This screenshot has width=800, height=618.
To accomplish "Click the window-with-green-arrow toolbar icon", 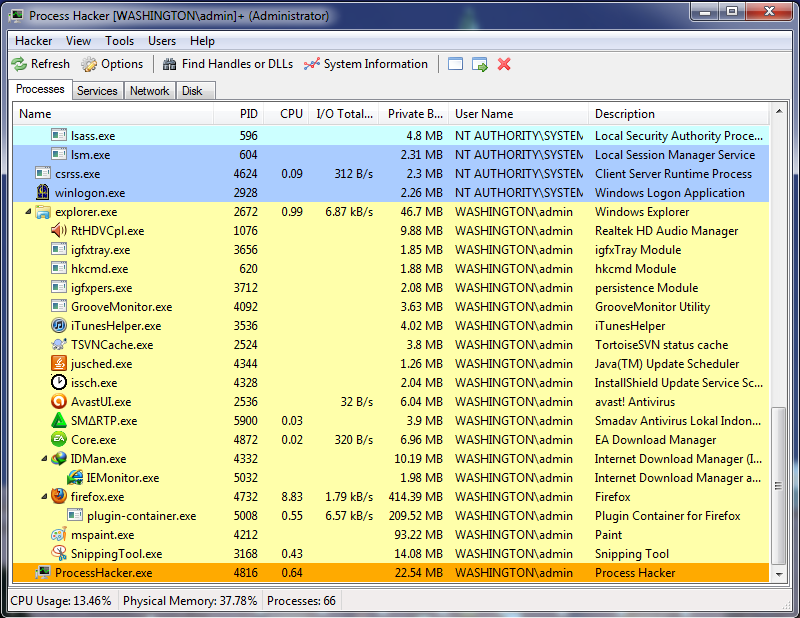I will click(479, 63).
